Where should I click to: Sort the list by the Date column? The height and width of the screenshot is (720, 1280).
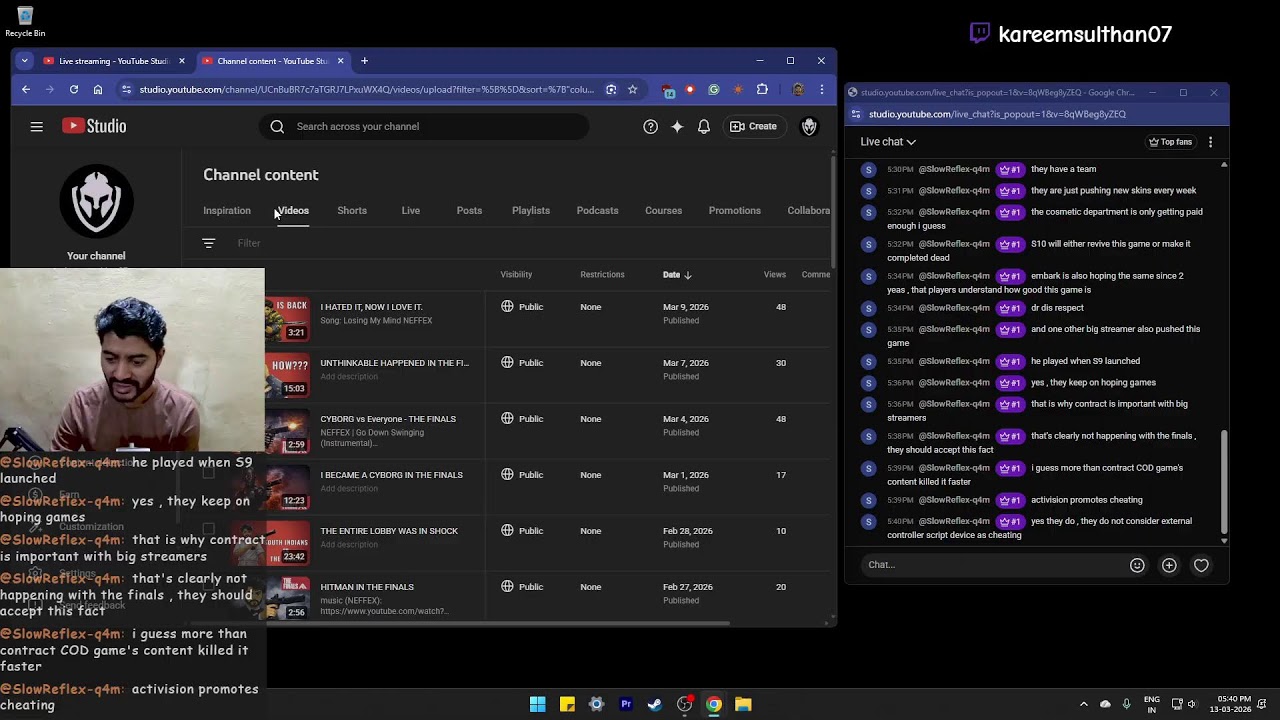677,274
